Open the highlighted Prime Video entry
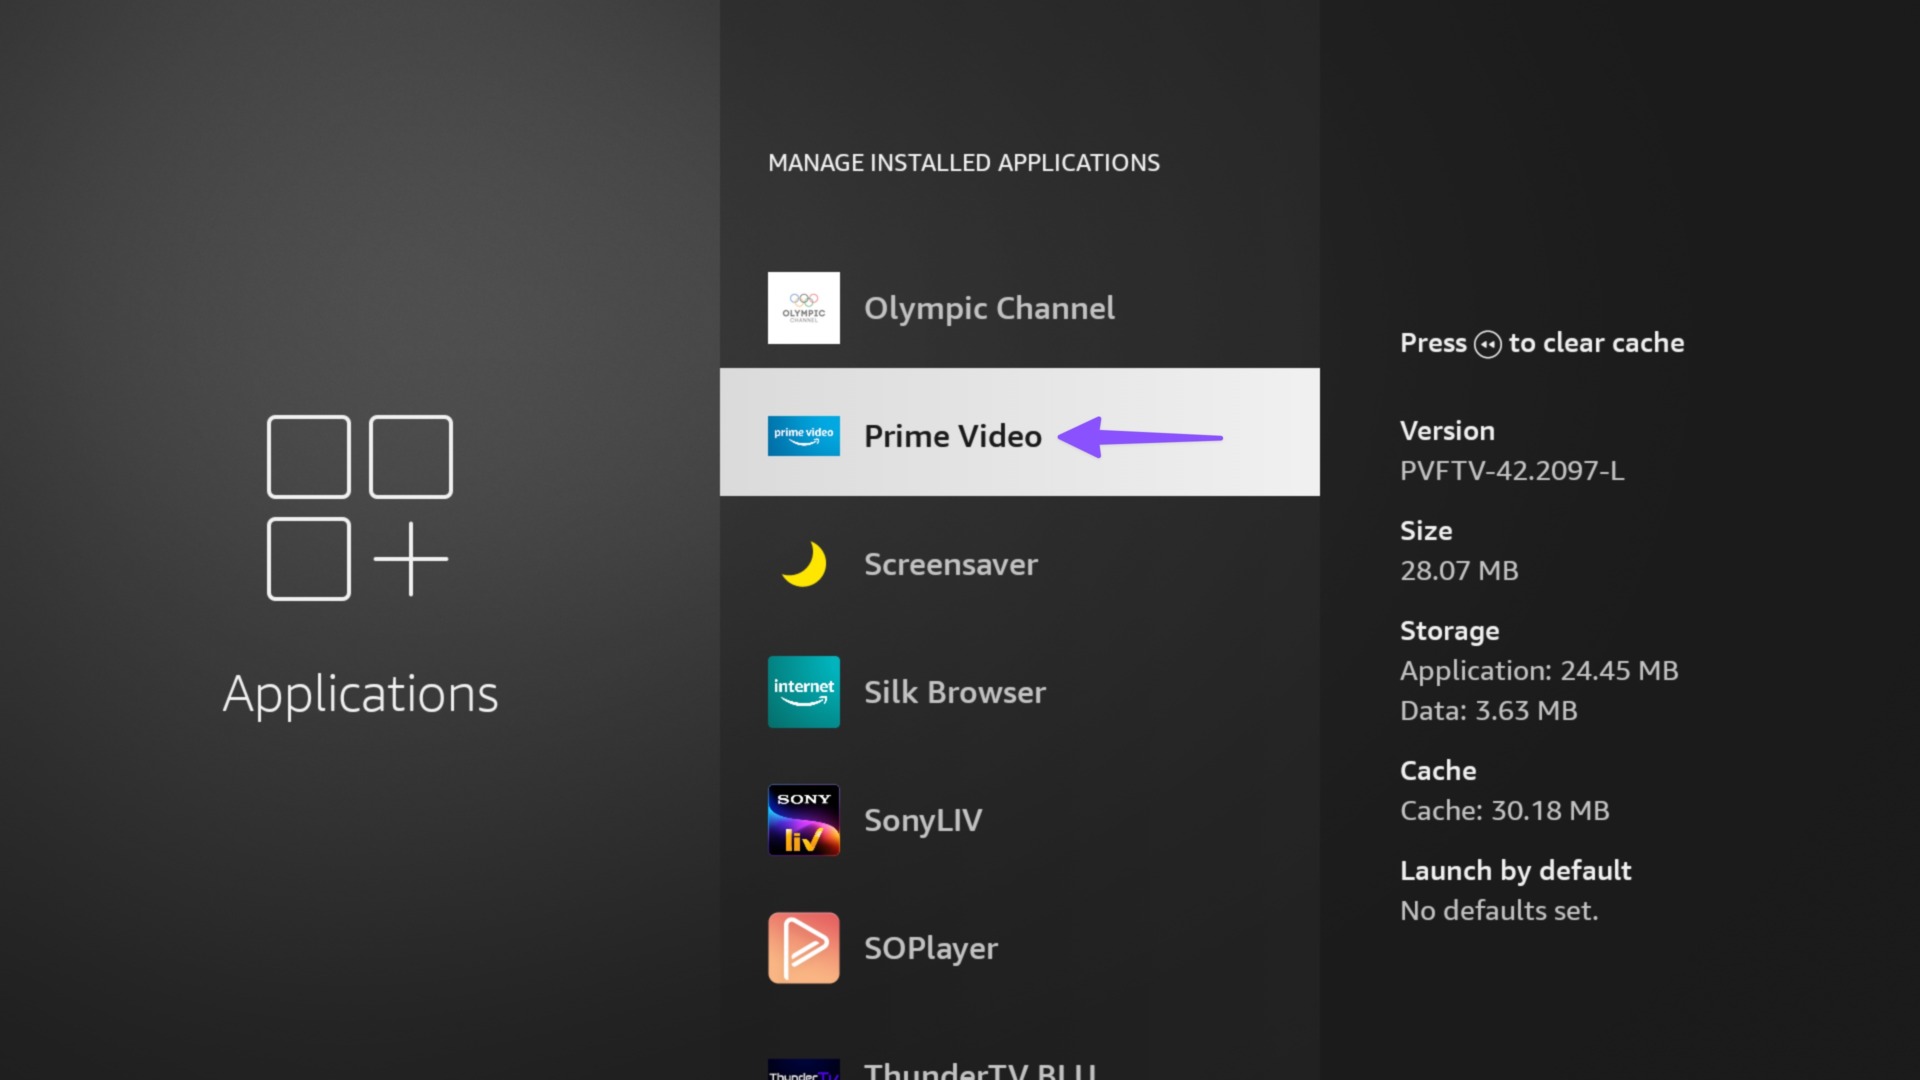Viewport: 1920px width, 1080px height. click(952, 436)
